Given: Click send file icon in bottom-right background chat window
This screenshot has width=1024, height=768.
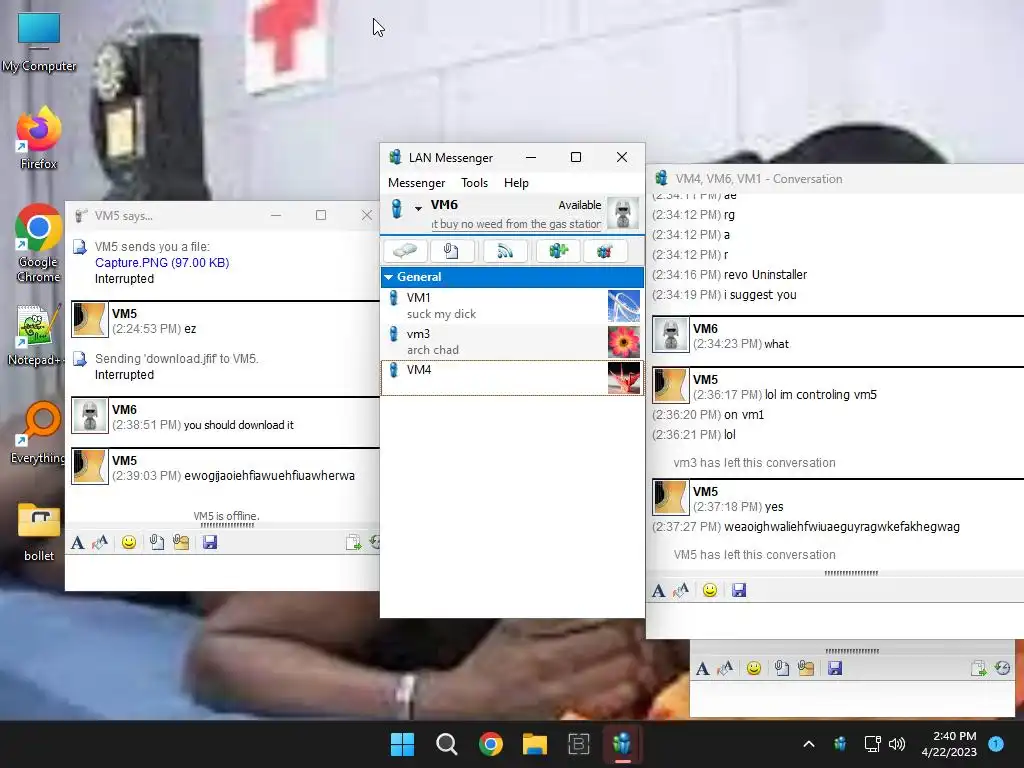Looking at the screenshot, I should [782, 669].
